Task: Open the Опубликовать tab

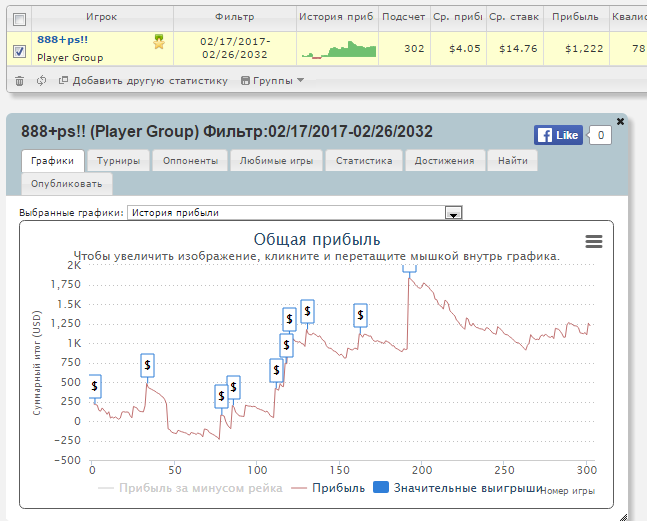Action: [x=66, y=184]
